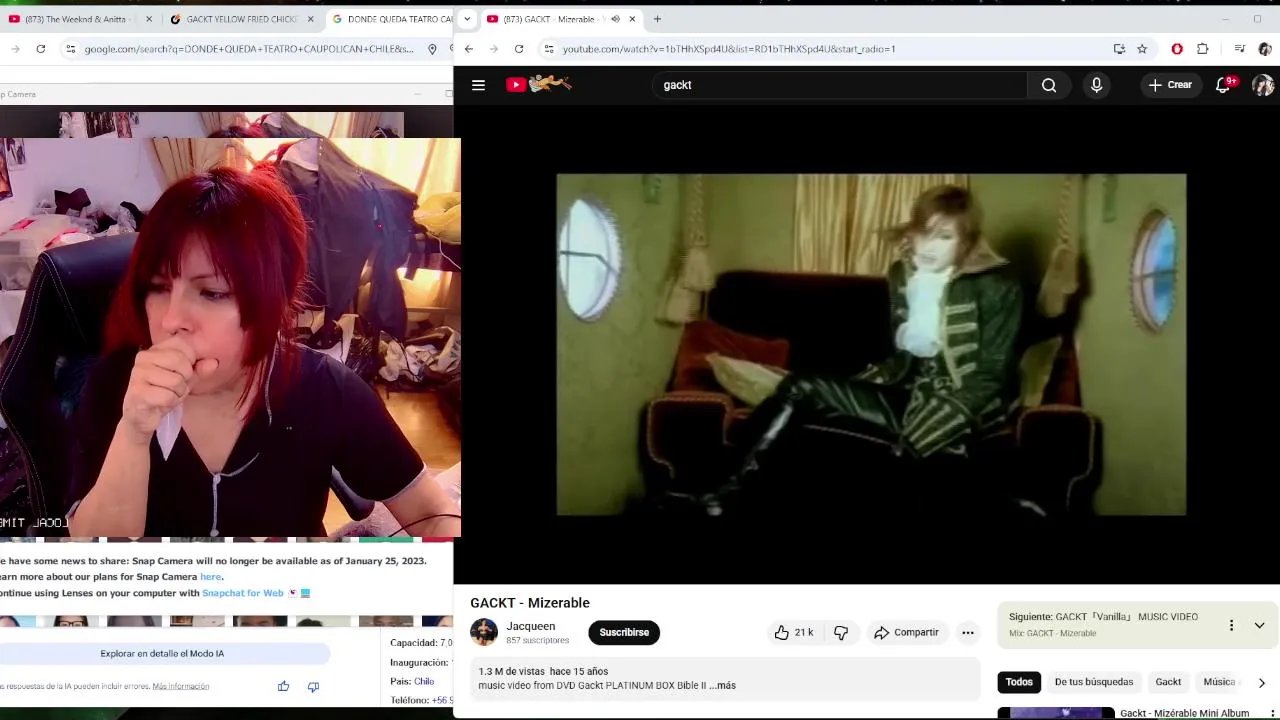Open the Chile country link
Viewport: 1280px width, 720px height.
(x=424, y=682)
